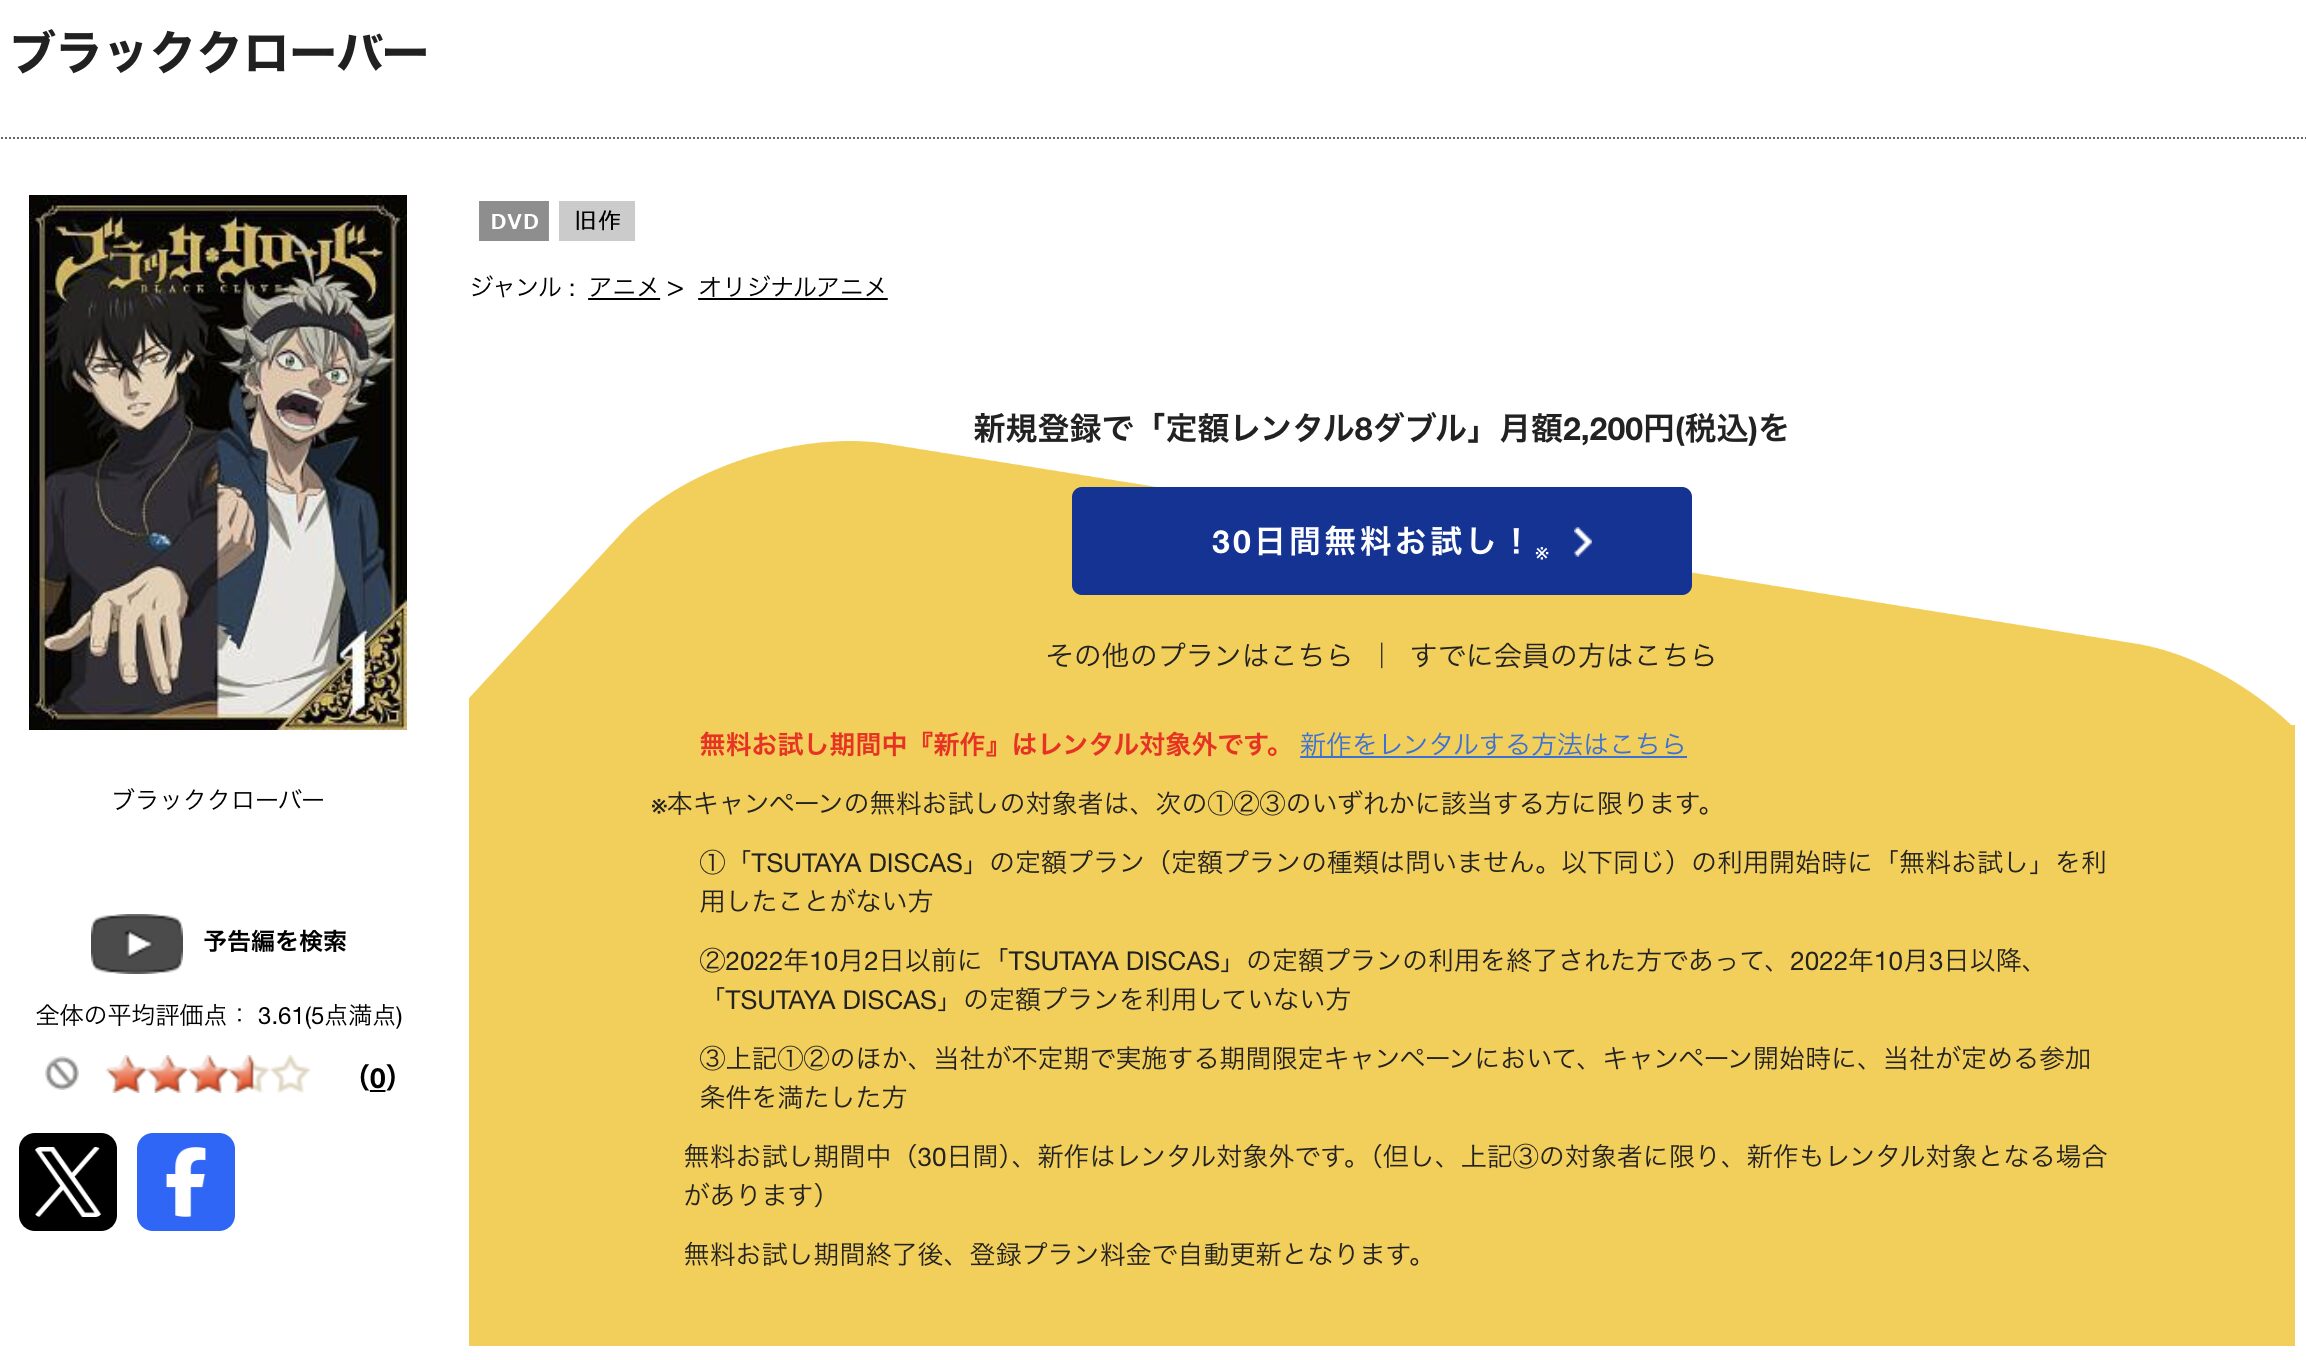2306x1360 pixels.
Task: Open その他のプランはこちら link
Action: [x=1199, y=655]
